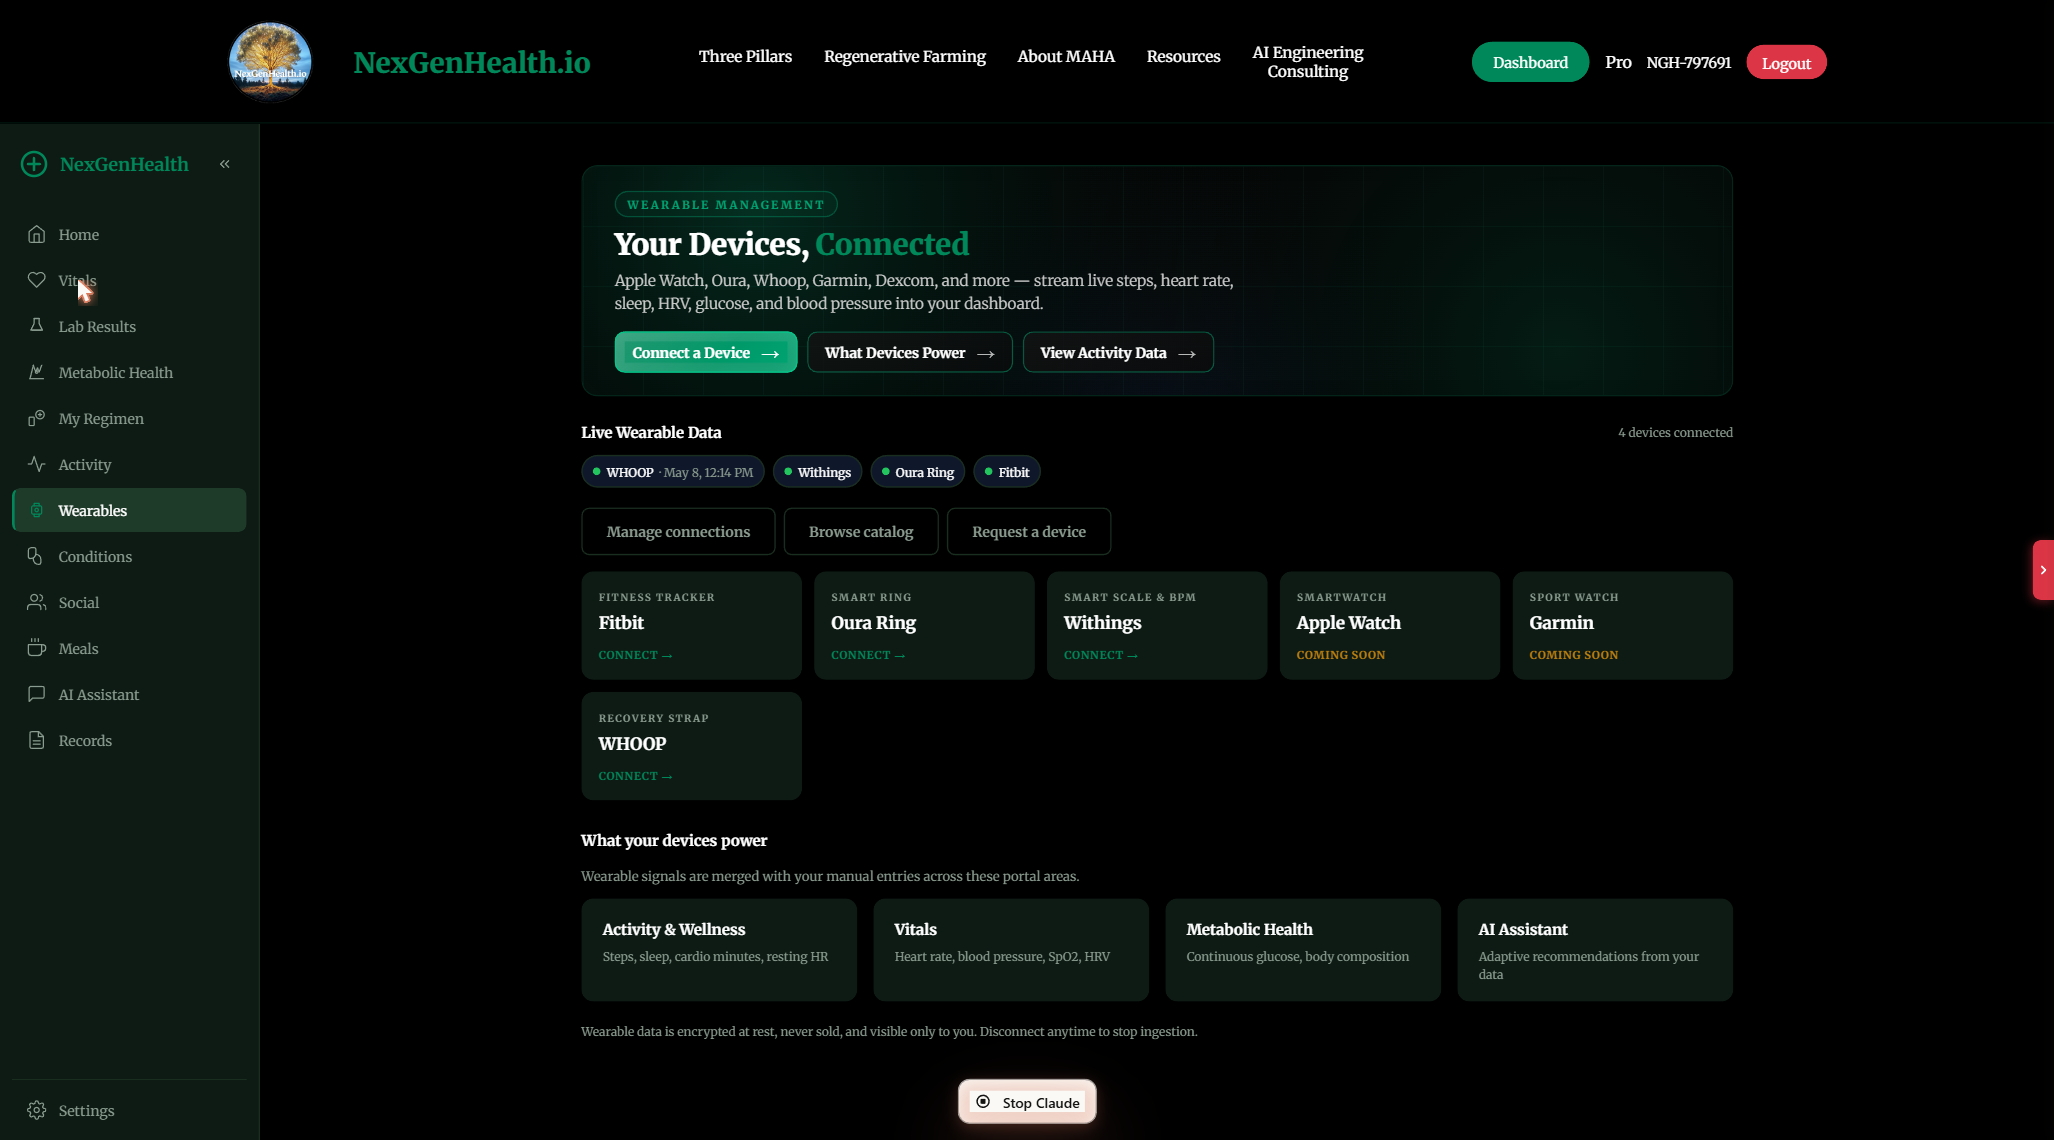Select the Wearables sidebar item

click(129, 510)
